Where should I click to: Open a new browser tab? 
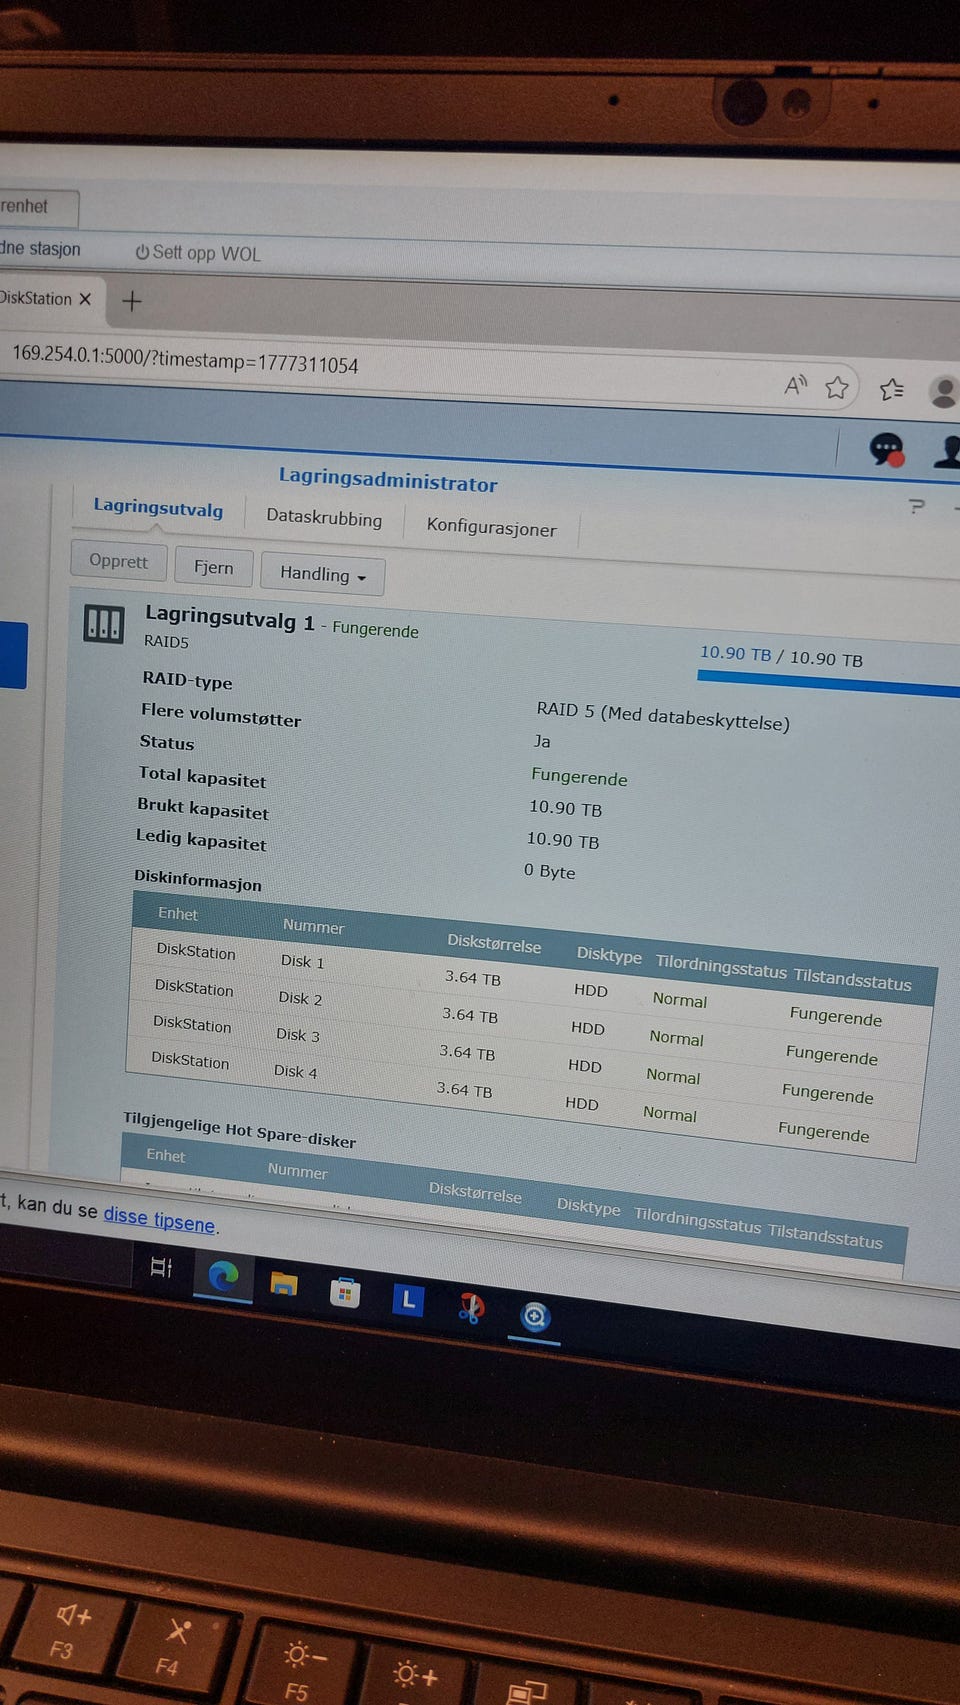131,301
